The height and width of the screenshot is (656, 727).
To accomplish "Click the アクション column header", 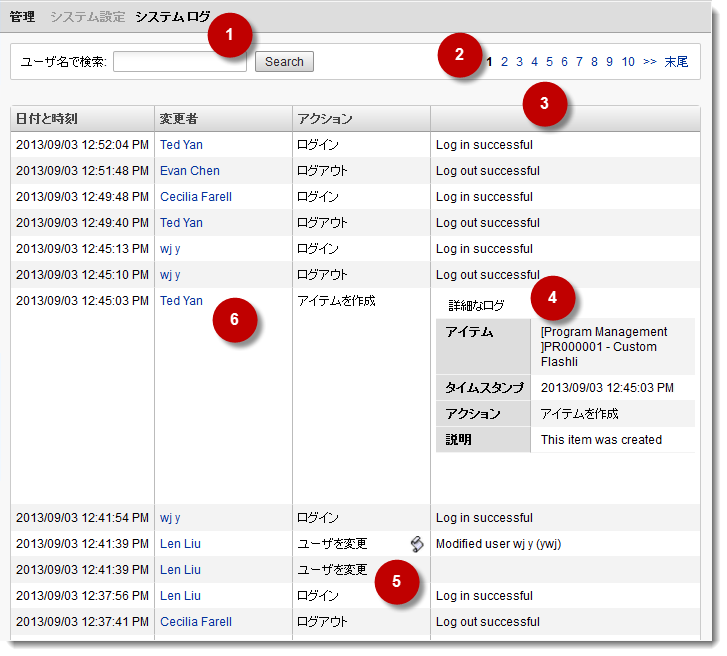I will click(x=362, y=119).
